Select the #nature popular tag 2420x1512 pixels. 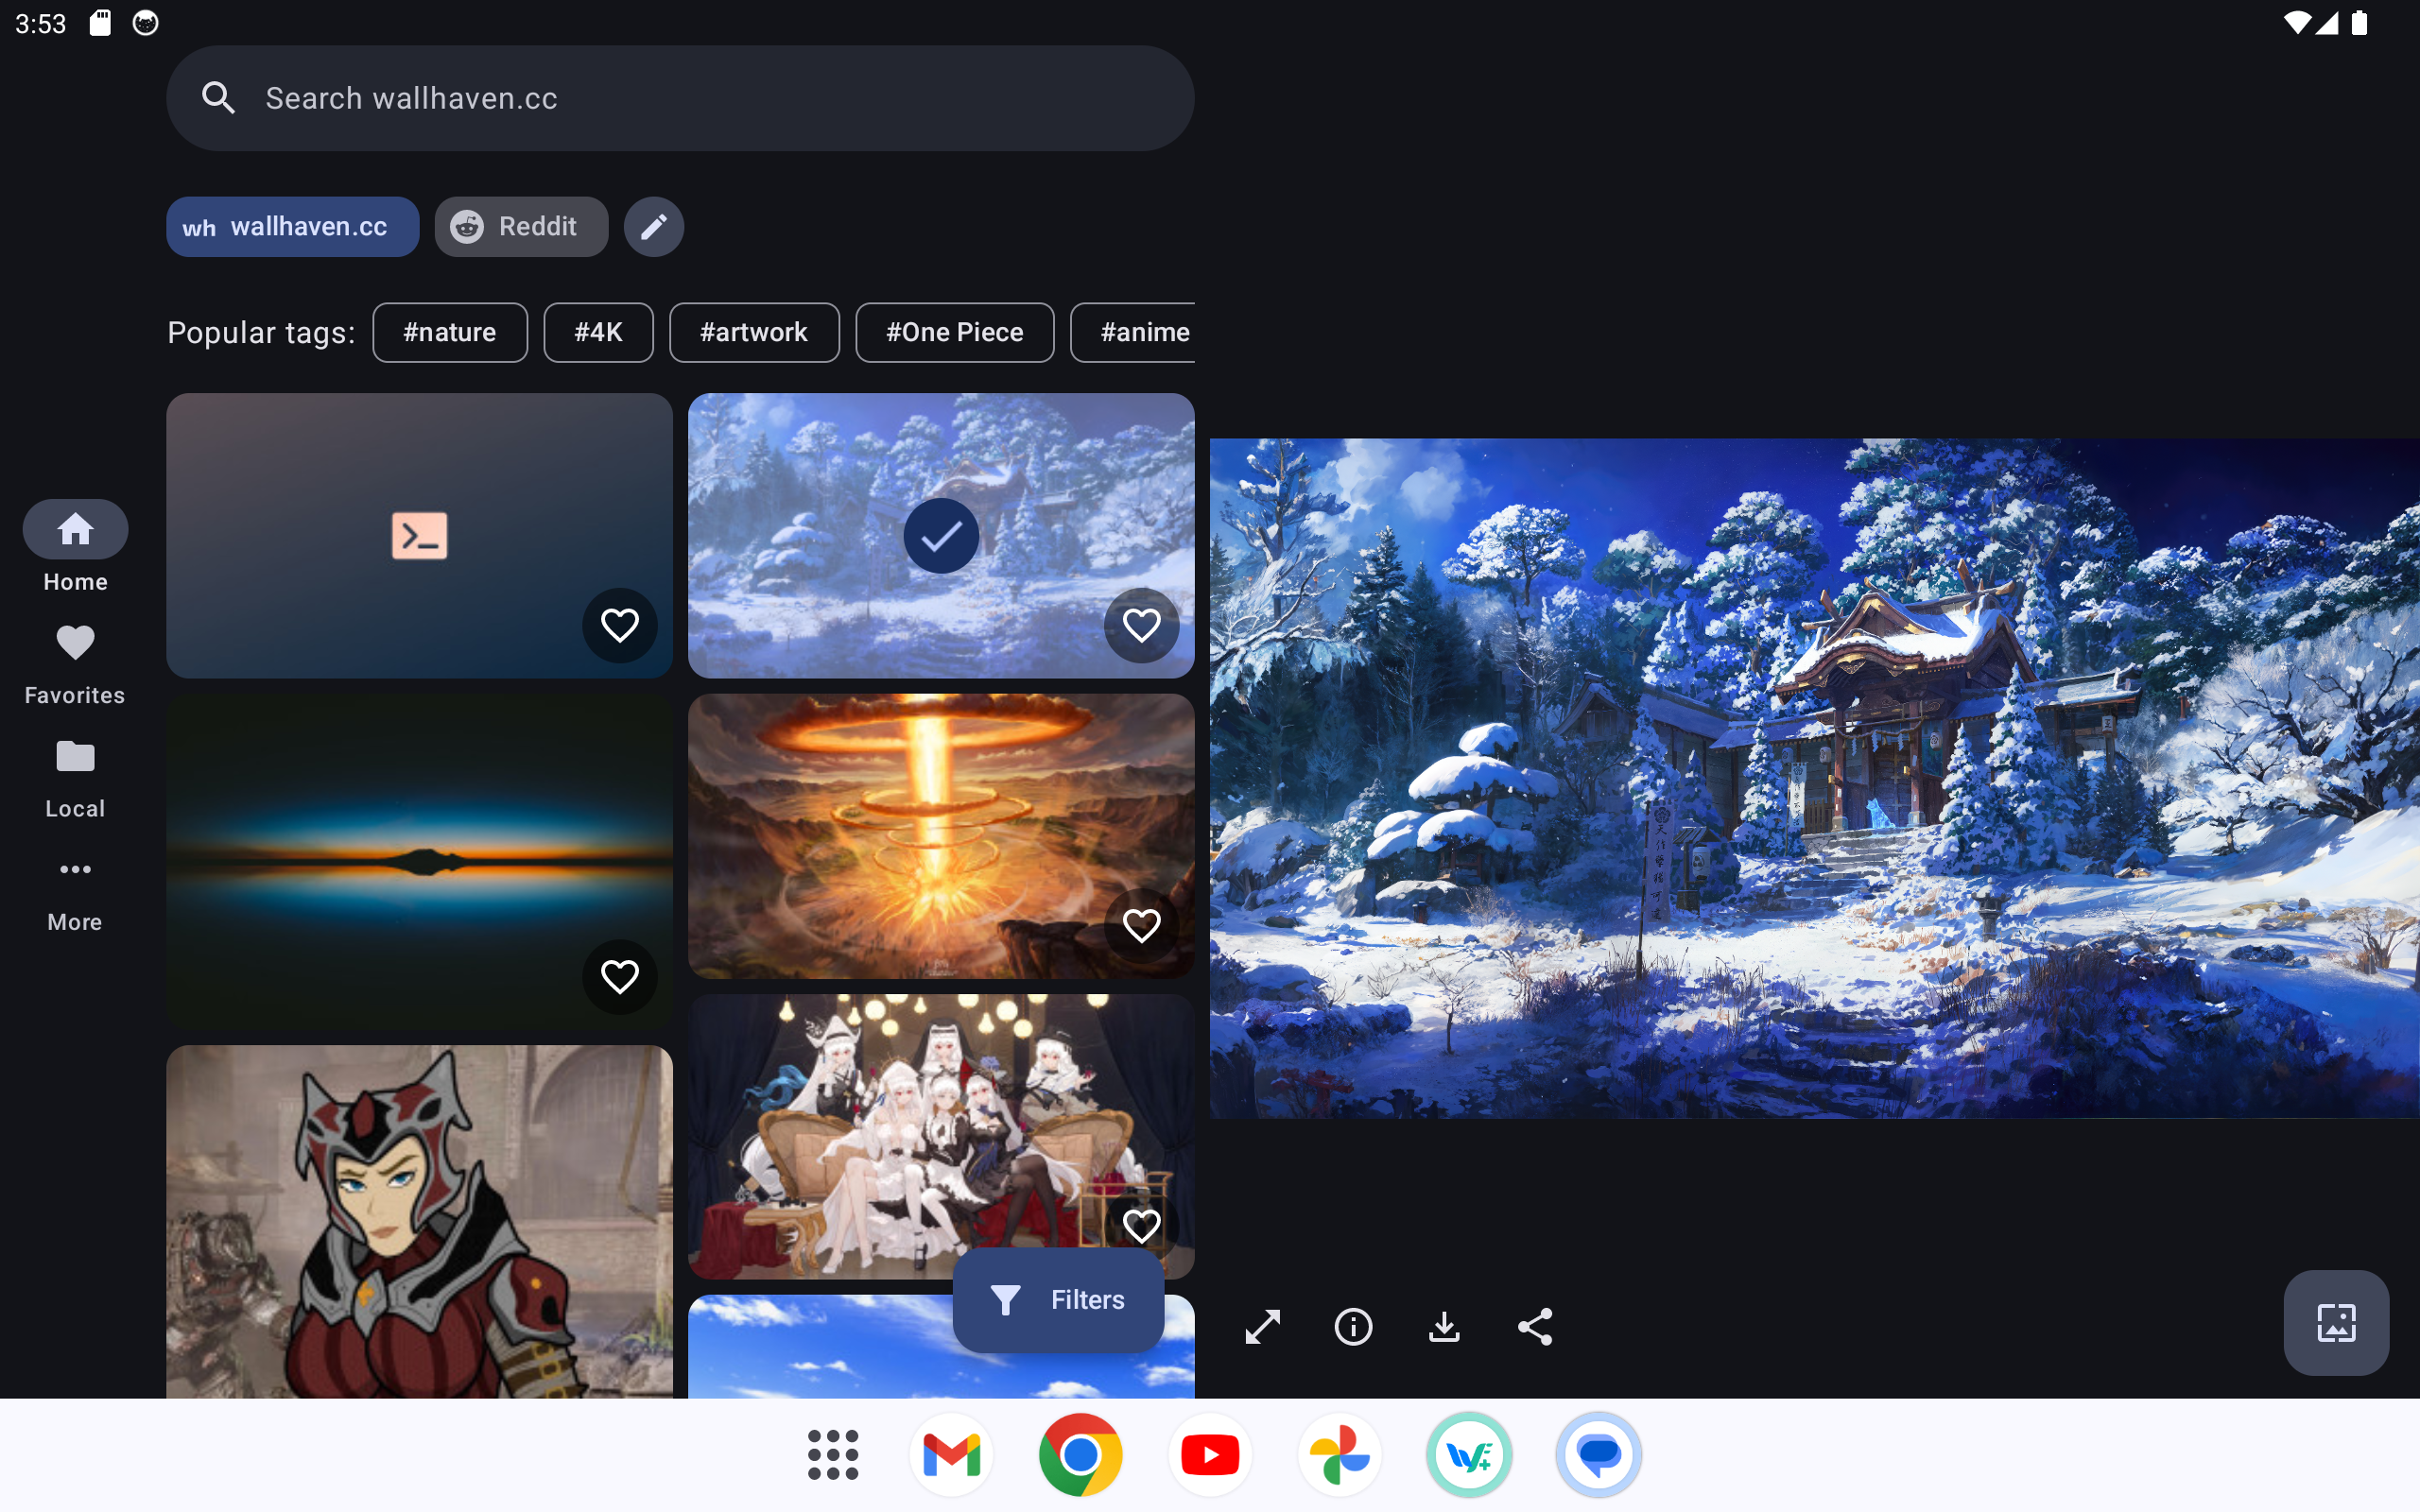click(x=449, y=332)
